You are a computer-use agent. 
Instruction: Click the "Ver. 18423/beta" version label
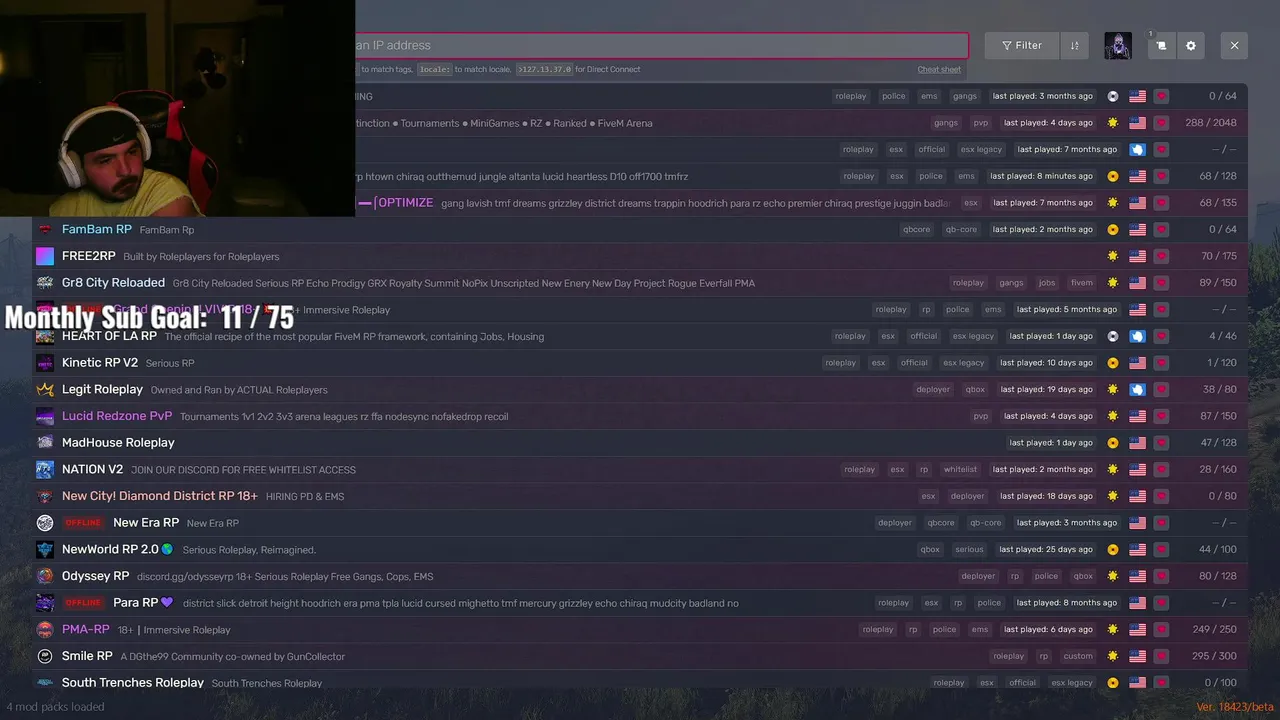[1235, 707]
